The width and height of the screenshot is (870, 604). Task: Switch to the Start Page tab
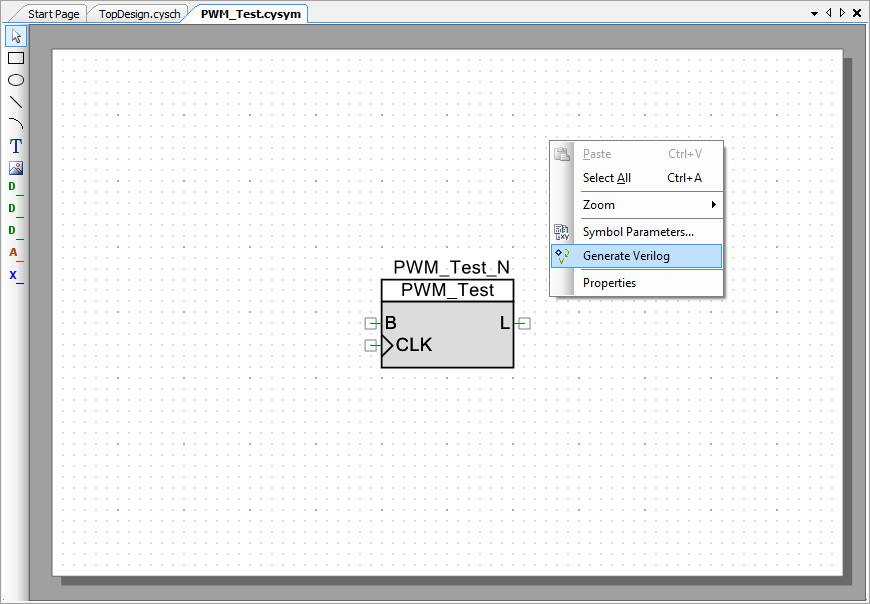[53, 14]
